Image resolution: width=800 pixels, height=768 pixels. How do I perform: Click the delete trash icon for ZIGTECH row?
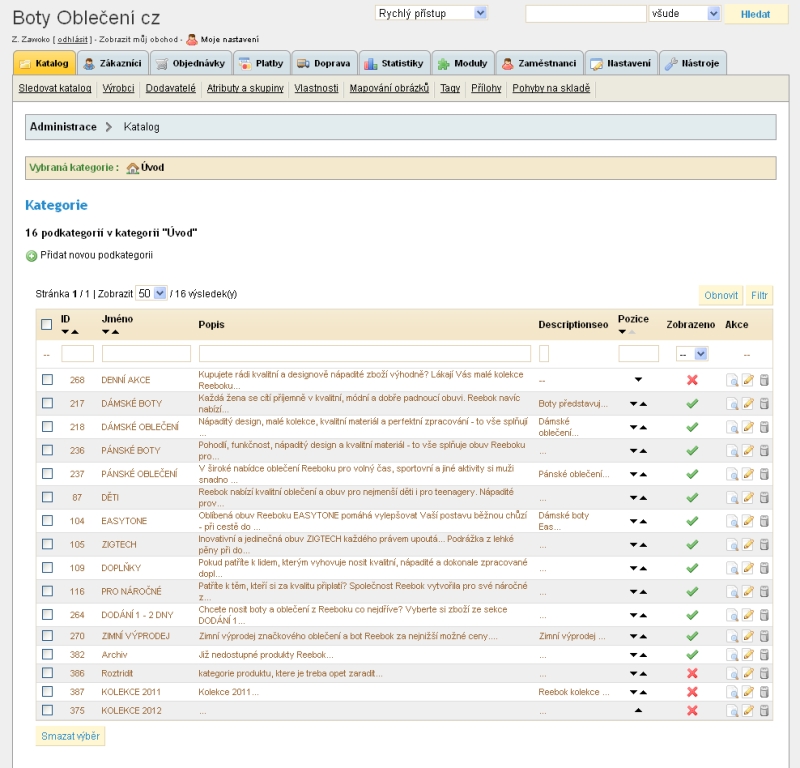(x=764, y=545)
